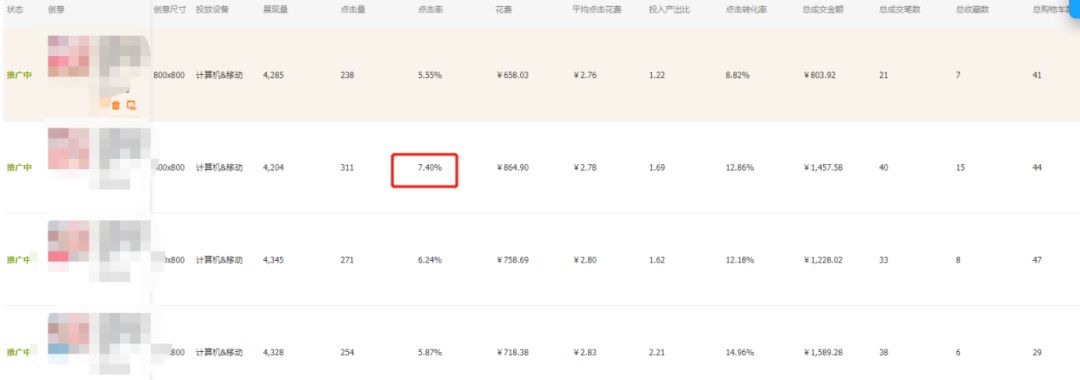Select the click rate 6.24%
This screenshot has height=380, width=1080.
coord(430,260)
